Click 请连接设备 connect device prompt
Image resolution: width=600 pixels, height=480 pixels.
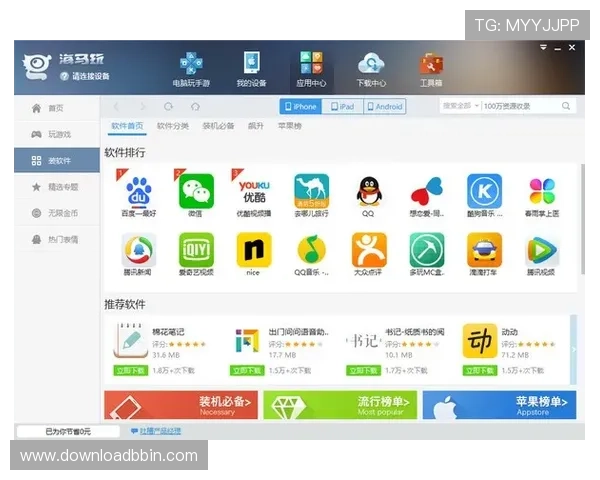(x=85, y=76)
